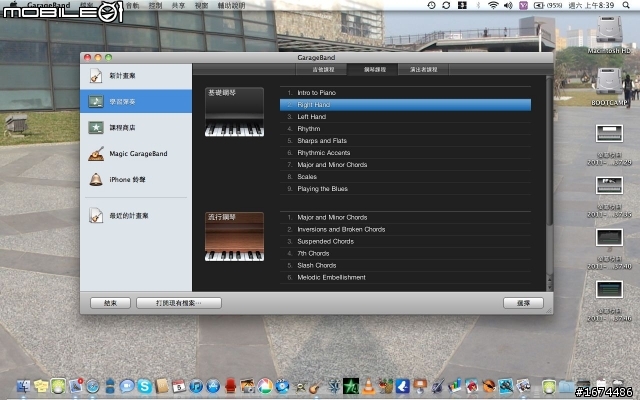Click the basic piano course thumbnail
This screenshot has height=400, width=640.
coord(234,112)
